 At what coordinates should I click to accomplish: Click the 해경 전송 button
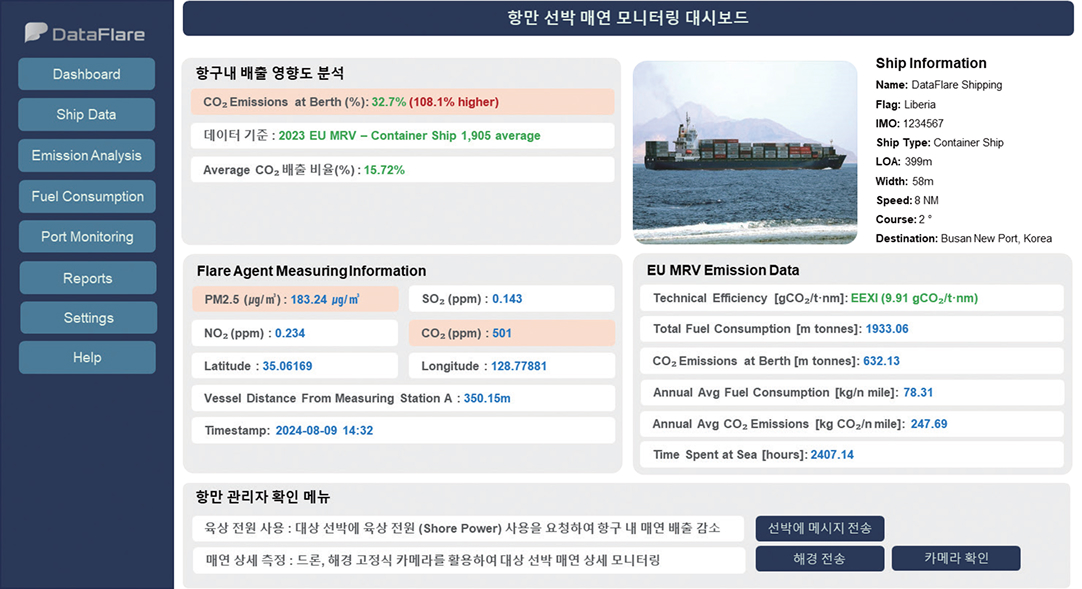tap(819, 559)
